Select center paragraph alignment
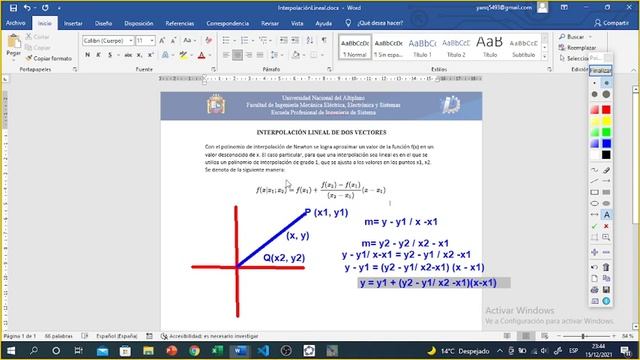Viewport: 640px width, 360px height. coord(237,55)
